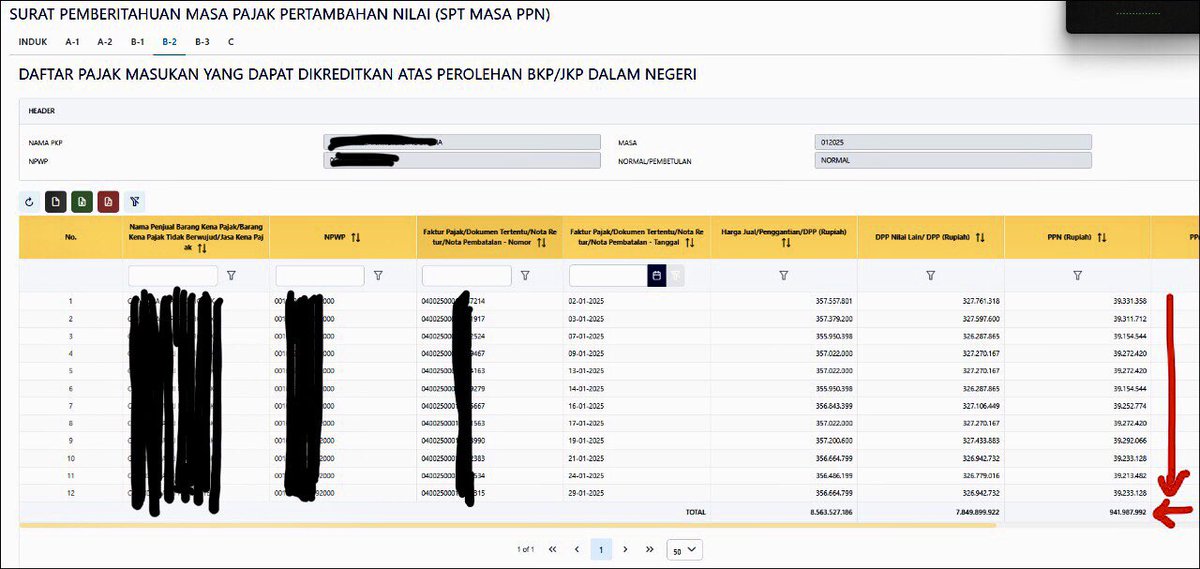Click total PPN value 941.987.992

point(1126,512)
